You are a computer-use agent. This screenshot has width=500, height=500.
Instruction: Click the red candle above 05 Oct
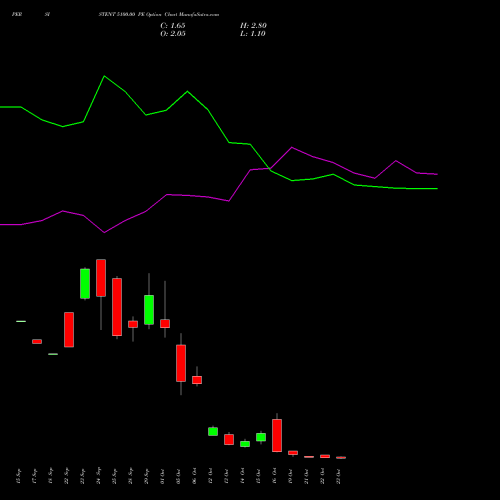click(x=181, y=363)
